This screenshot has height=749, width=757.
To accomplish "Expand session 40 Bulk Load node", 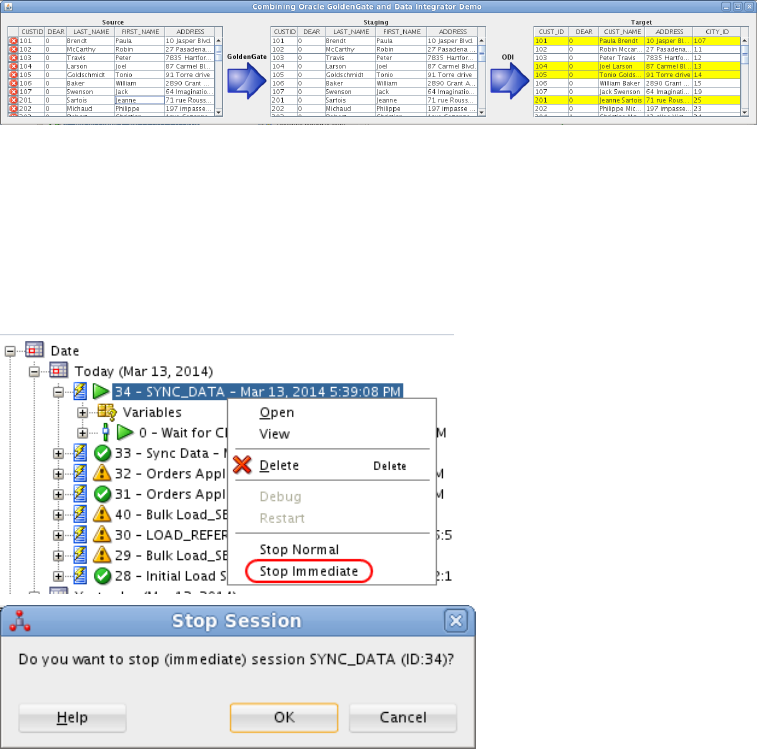I will pos(58,515).
